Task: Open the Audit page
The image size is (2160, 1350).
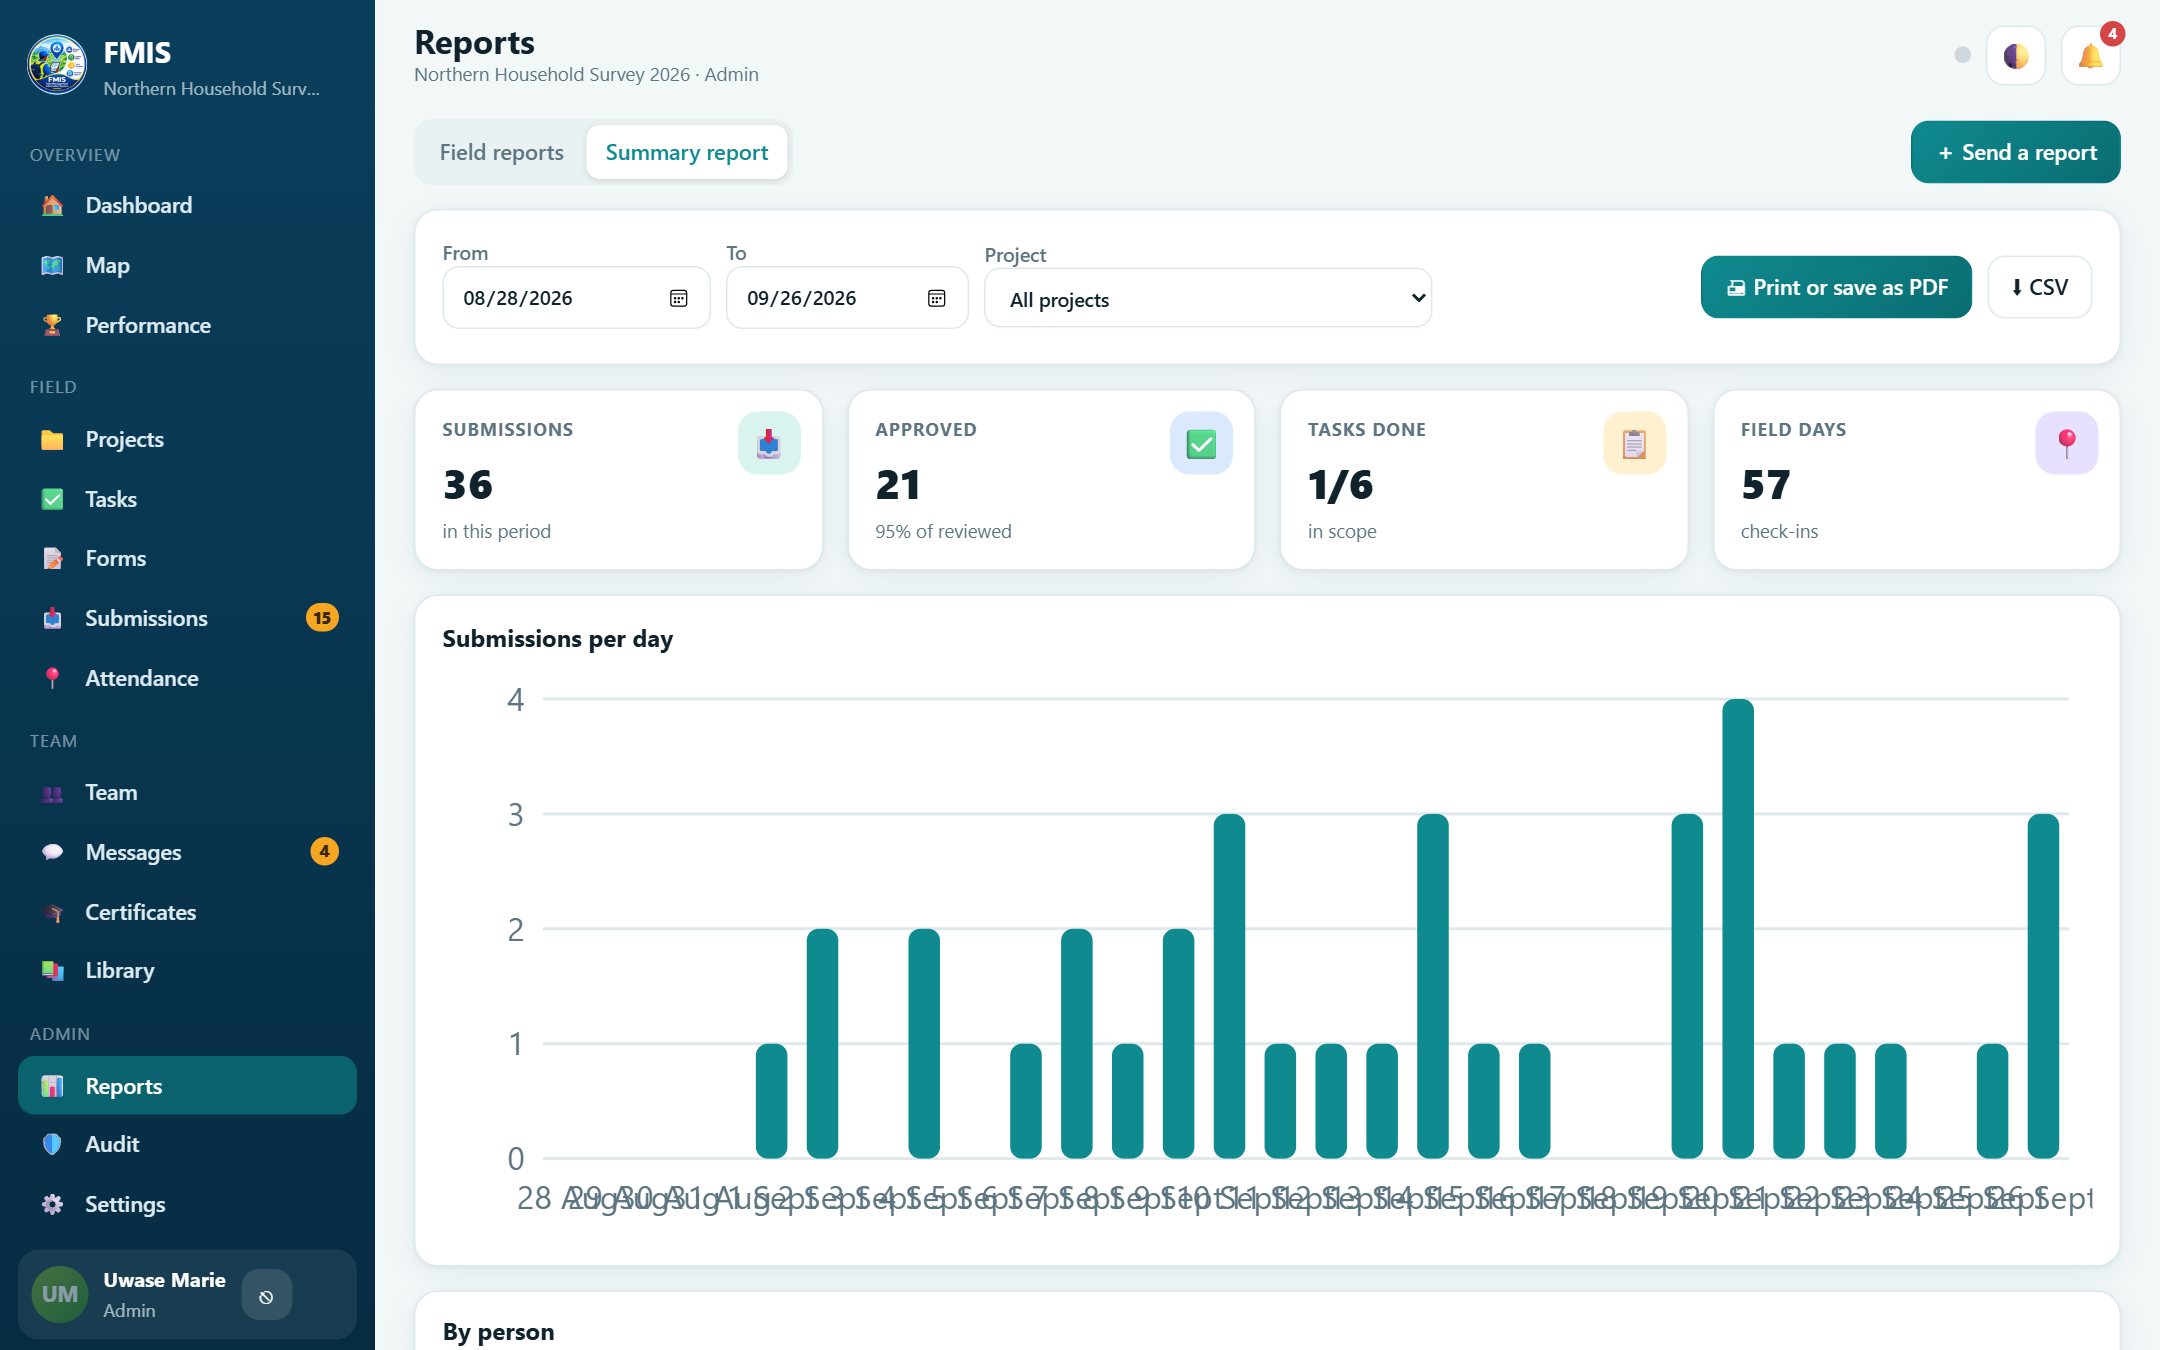Action: coord(187,1144)
